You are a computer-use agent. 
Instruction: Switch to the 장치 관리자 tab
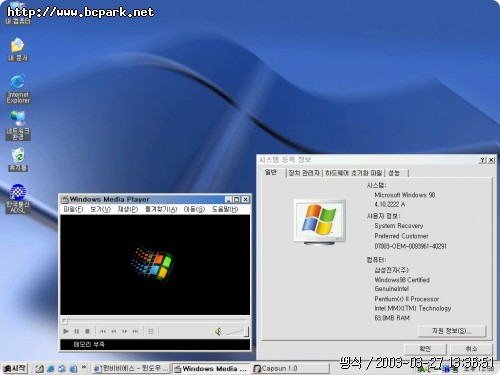click(304, 173)
